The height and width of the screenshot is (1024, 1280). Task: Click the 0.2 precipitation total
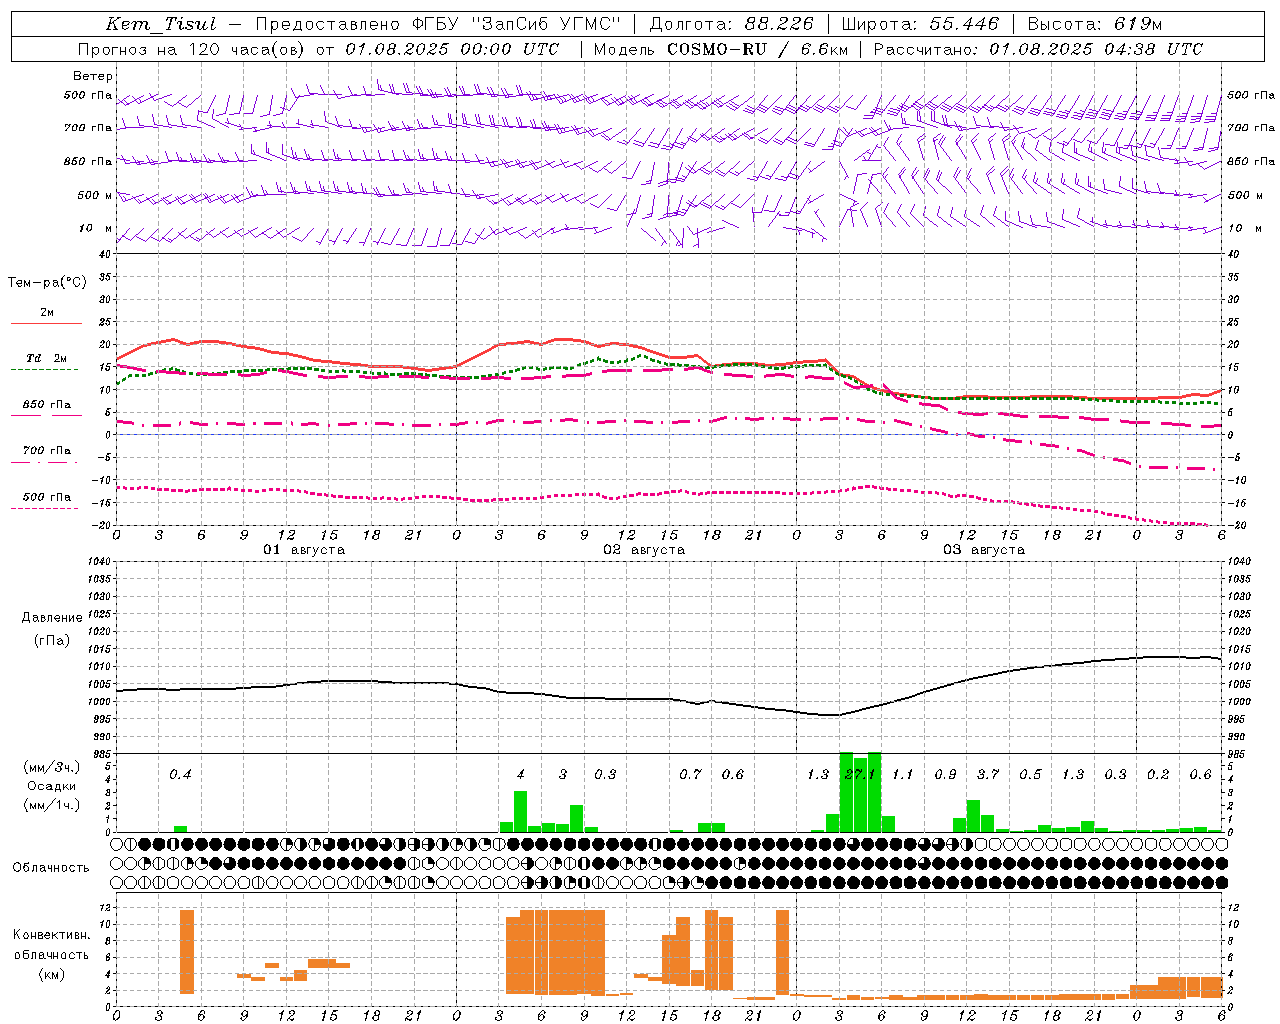tap(1158, 775)
